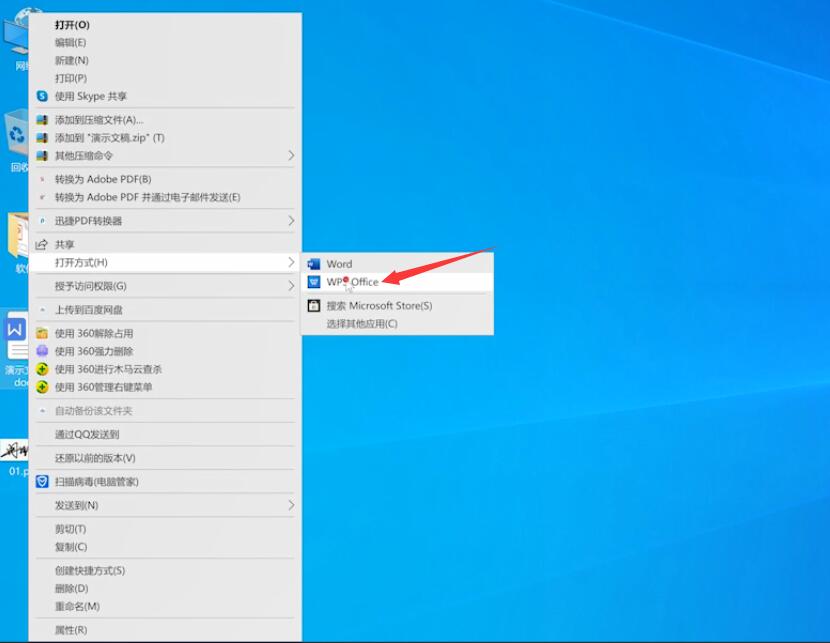Click the 360强力删除 purple icon

click(42, 351)
